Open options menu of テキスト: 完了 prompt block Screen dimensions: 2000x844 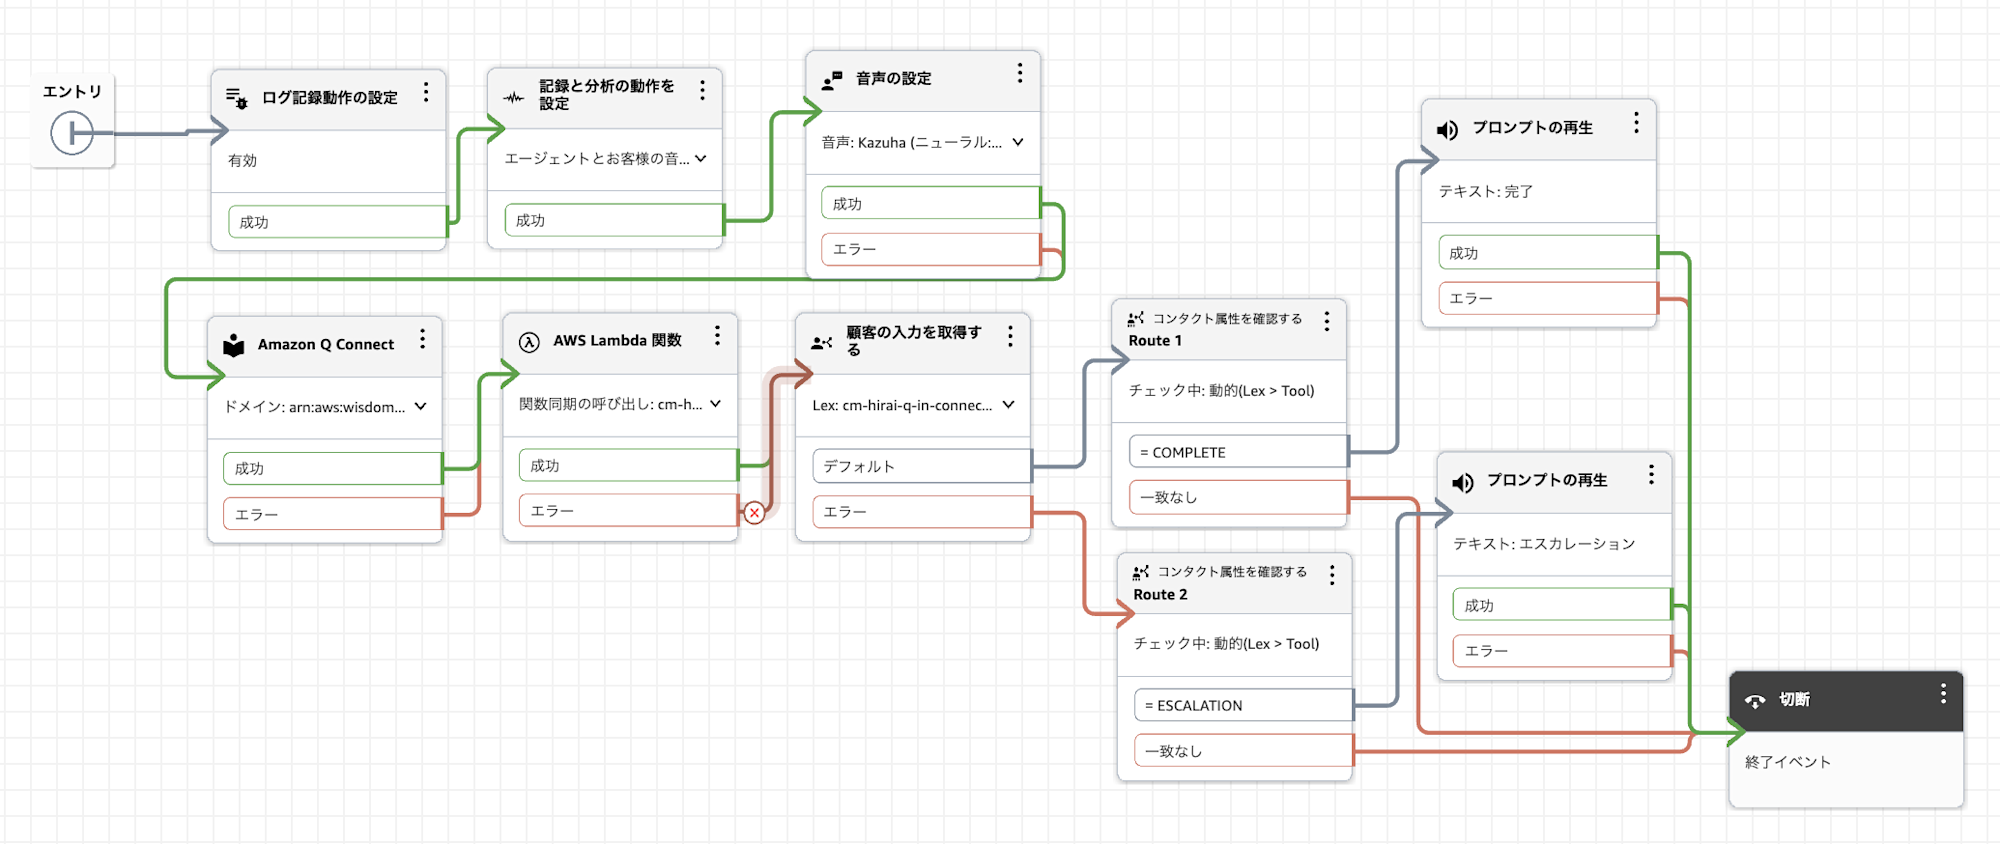point(1636,123)
